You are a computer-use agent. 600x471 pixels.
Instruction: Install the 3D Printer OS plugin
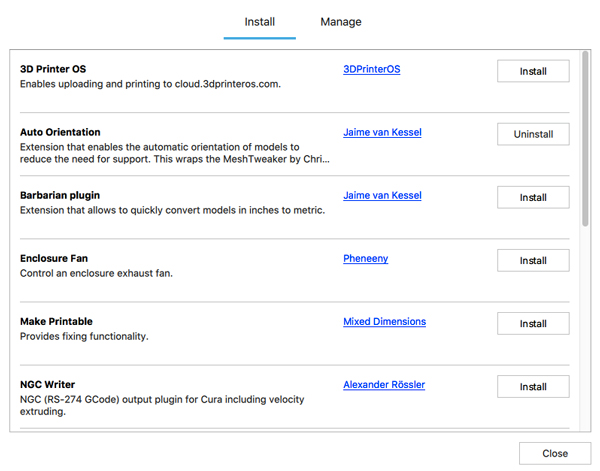[532, 71]
